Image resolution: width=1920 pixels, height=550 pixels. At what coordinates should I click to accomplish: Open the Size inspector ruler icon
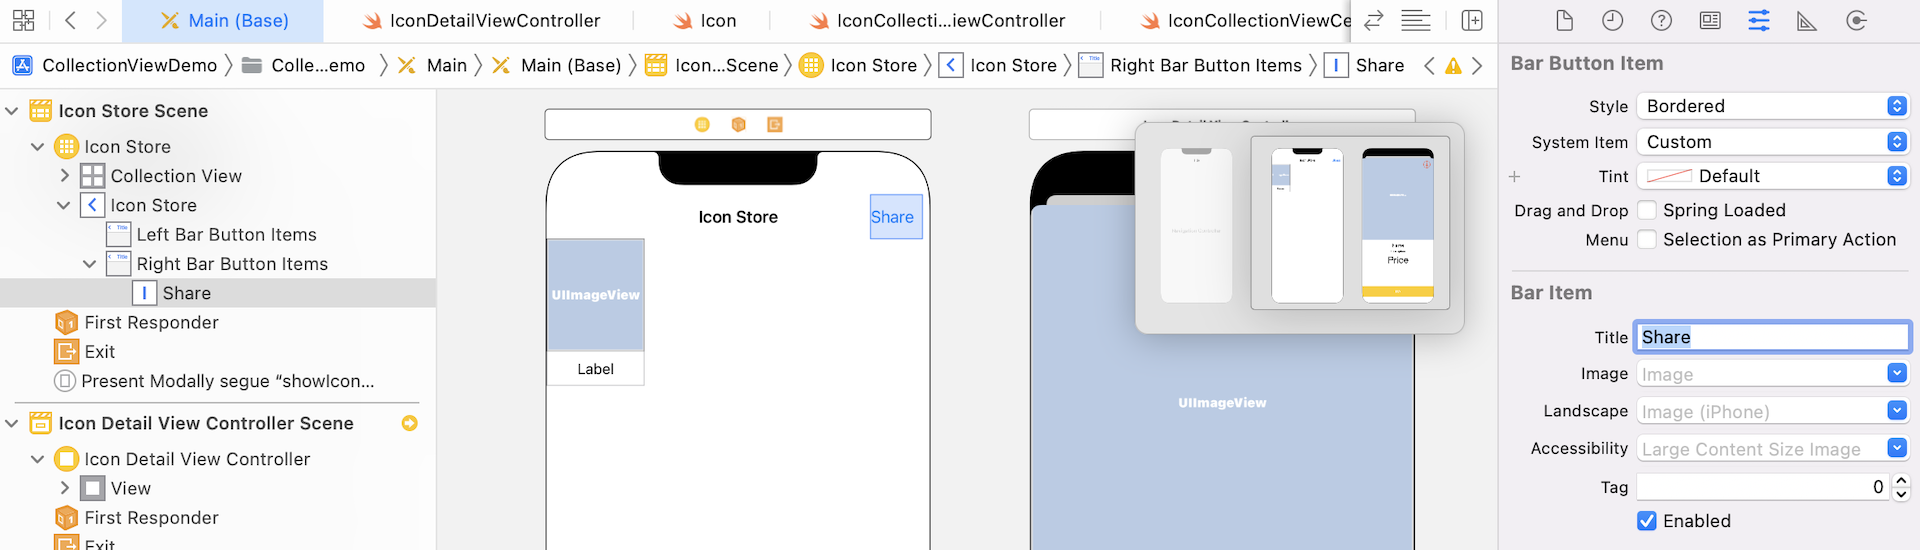[1806, 21]
